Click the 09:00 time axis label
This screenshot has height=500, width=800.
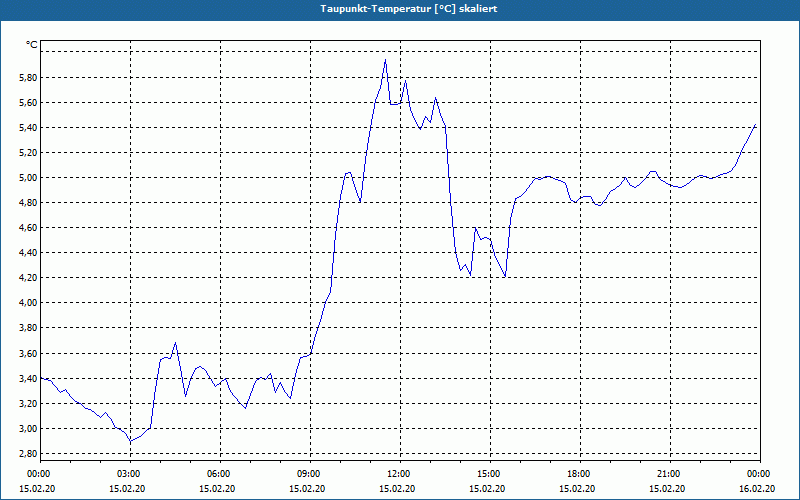[x=310, y=474]
